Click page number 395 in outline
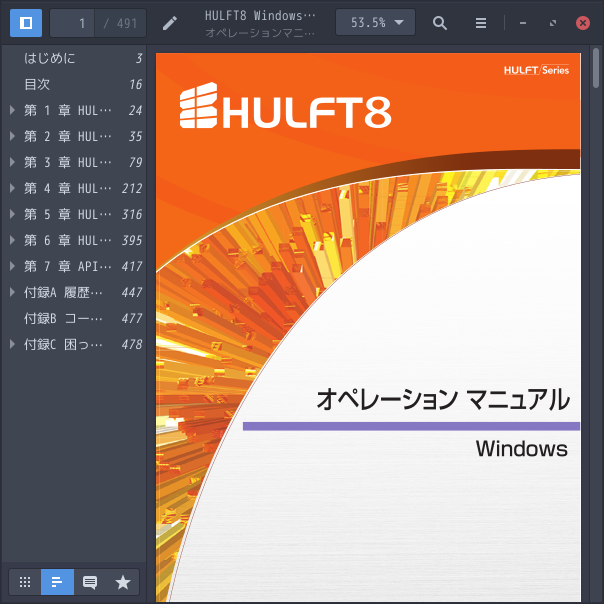The width and height of the screenshot is (604, 604). 132,240
